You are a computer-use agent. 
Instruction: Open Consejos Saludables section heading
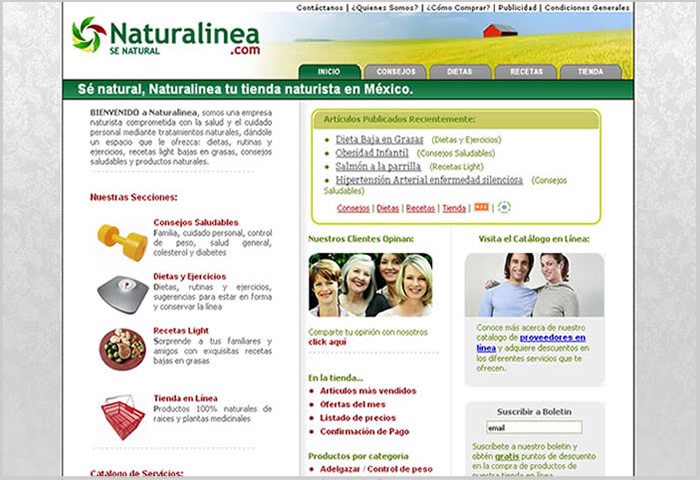point(196,222)
